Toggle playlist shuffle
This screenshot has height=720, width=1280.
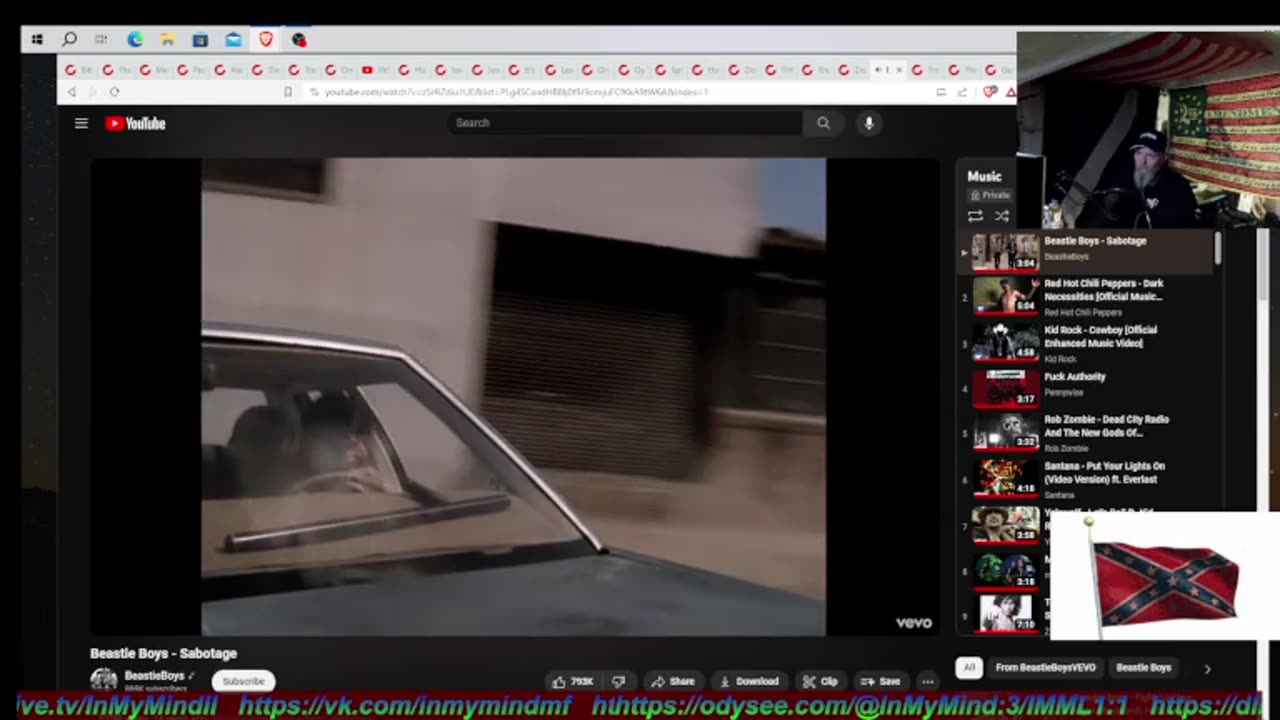click(x=1001, y=216)
